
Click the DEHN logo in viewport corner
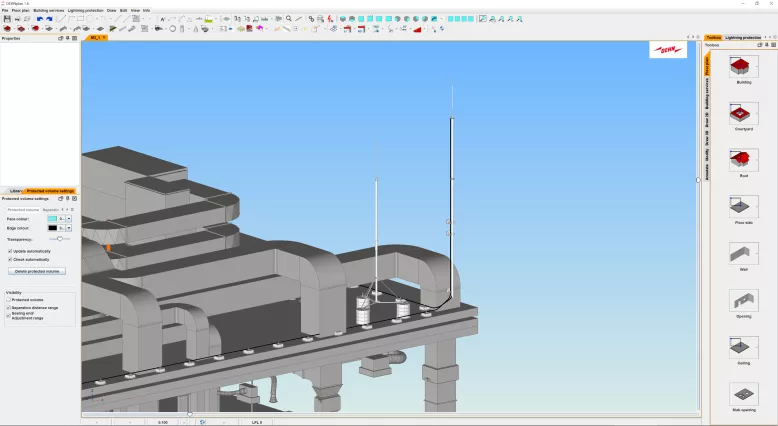click(x=668, y=50)
